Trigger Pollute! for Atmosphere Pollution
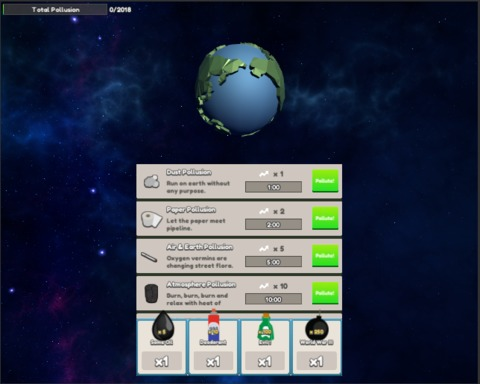480x384 pixels. pos(325,293)
